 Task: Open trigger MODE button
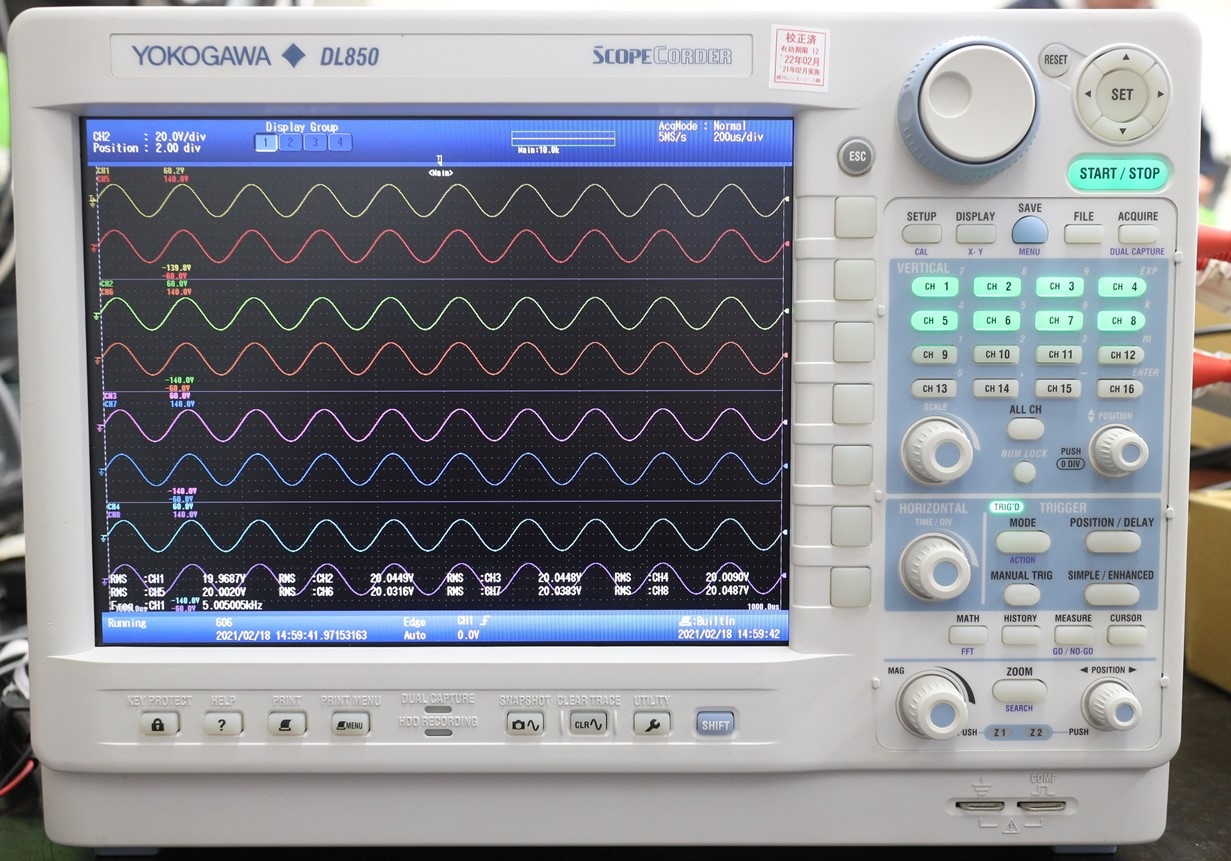1023,542
